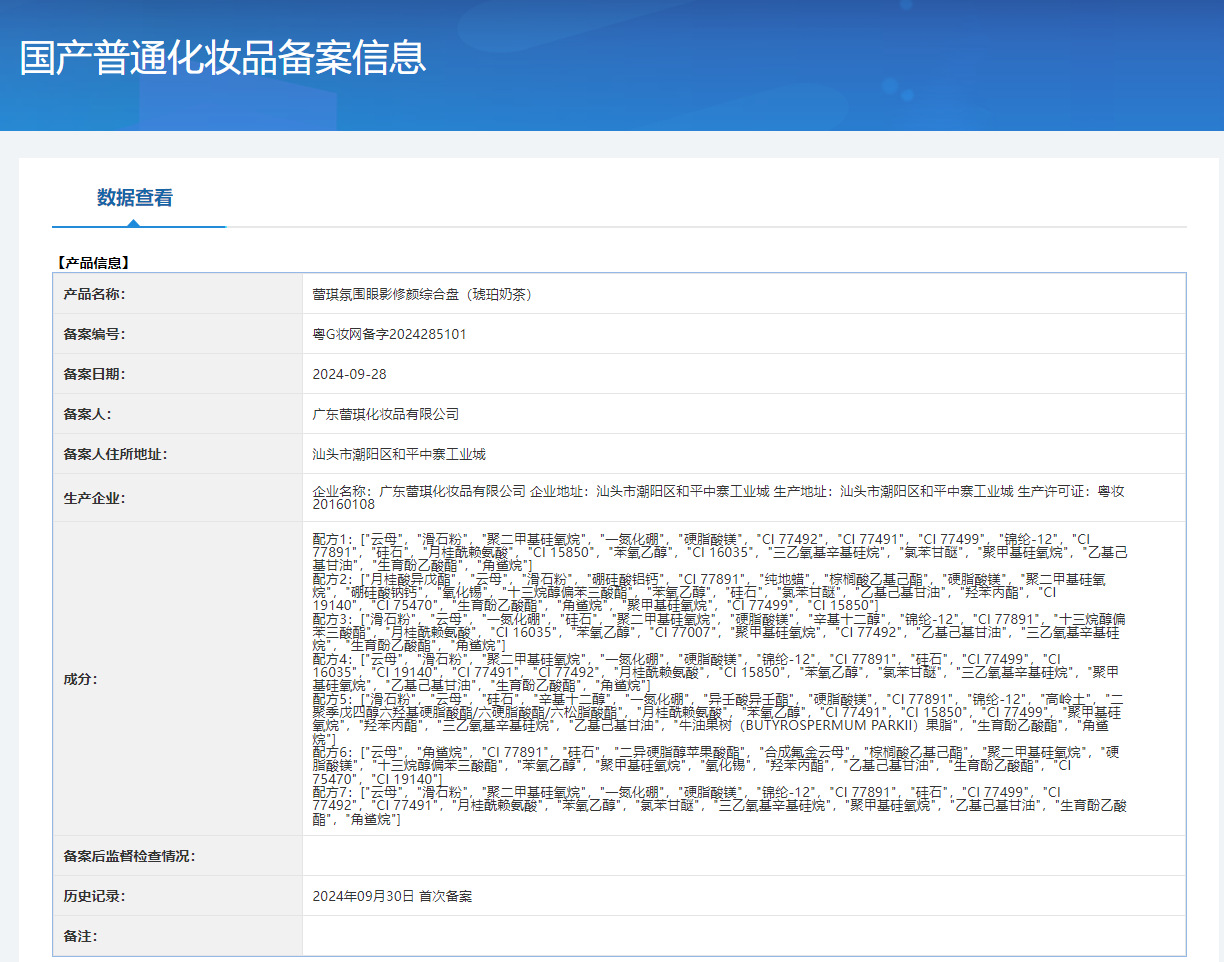Click the 历史记录 label cell
1224x962 pixels.
pyautogui.click(x=178, y=896)
